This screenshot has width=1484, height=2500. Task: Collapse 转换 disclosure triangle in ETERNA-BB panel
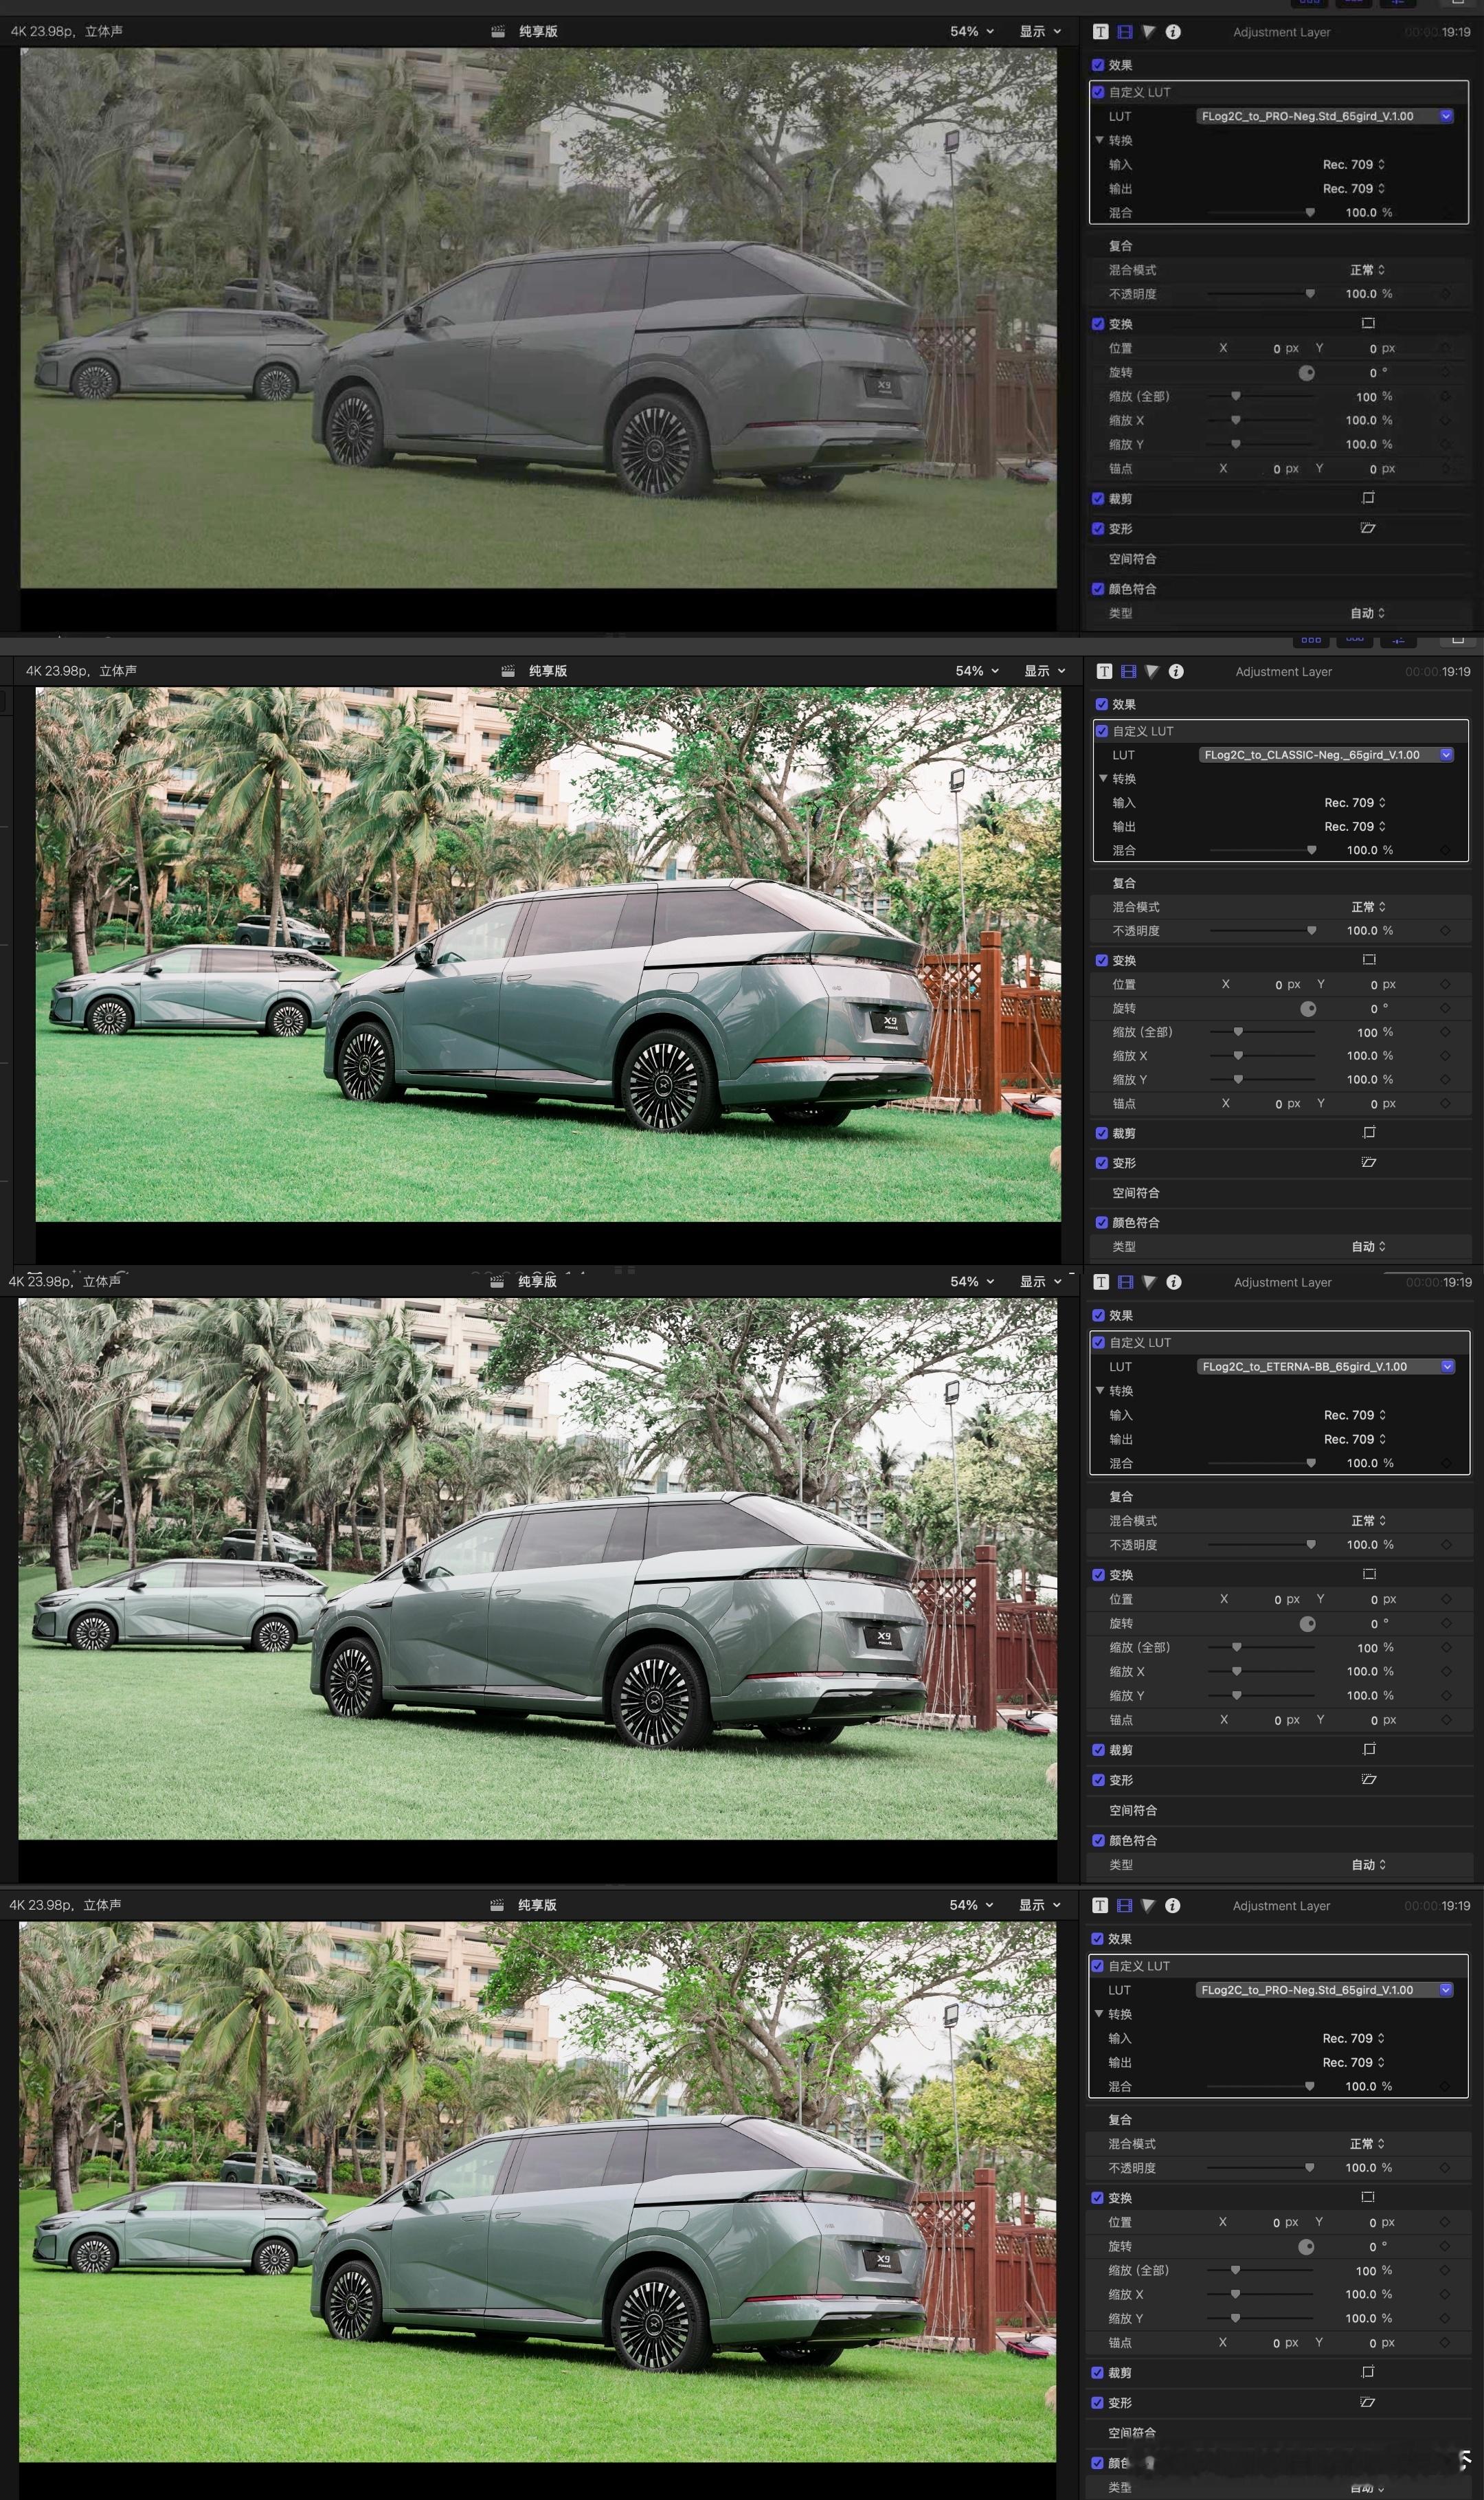tap(1100, 1390)
